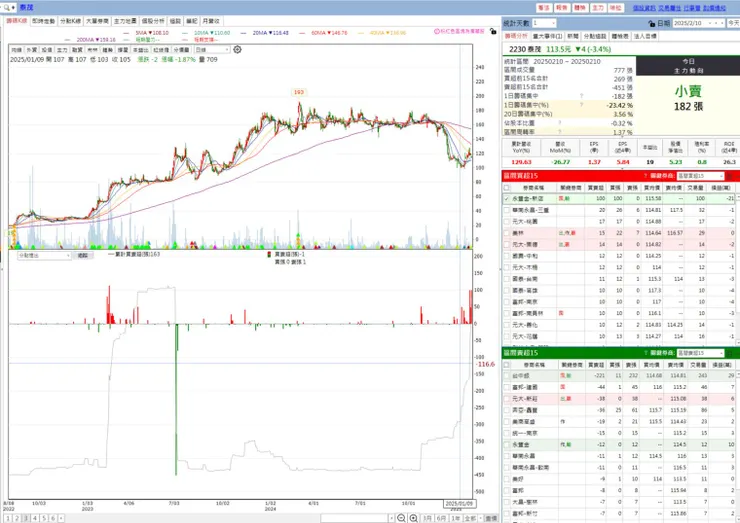
Task: Click red 主力 button in top bar
Action: (598, 8)
